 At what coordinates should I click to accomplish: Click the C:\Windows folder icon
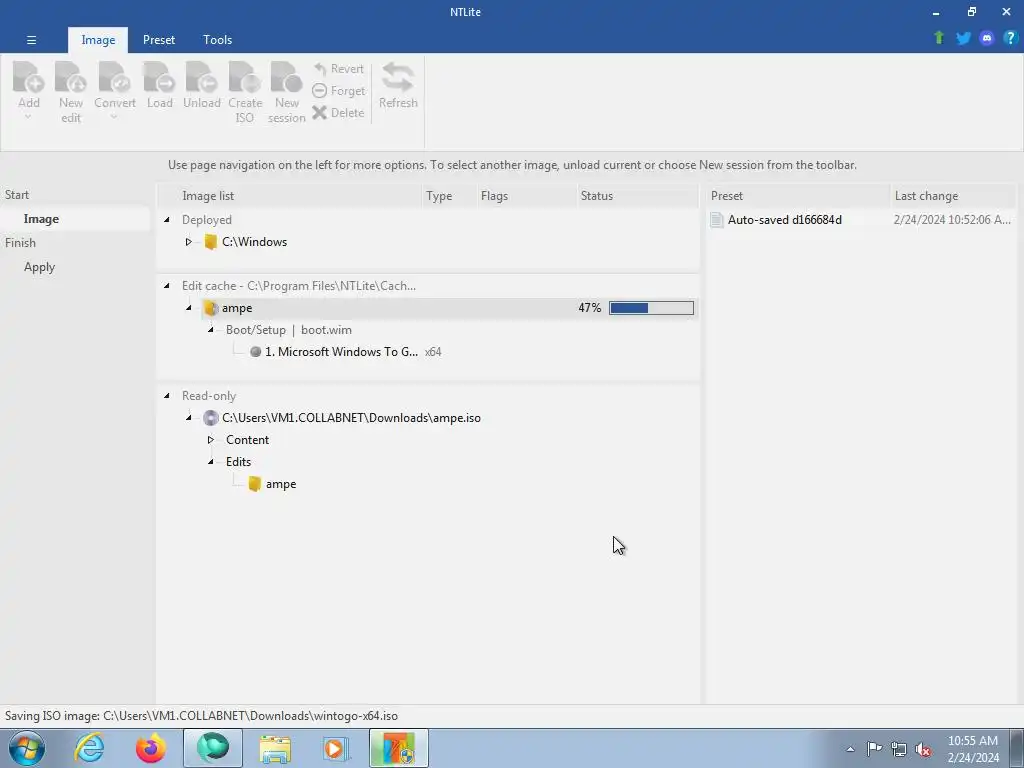pyautogui.click(x=210, y=242)
